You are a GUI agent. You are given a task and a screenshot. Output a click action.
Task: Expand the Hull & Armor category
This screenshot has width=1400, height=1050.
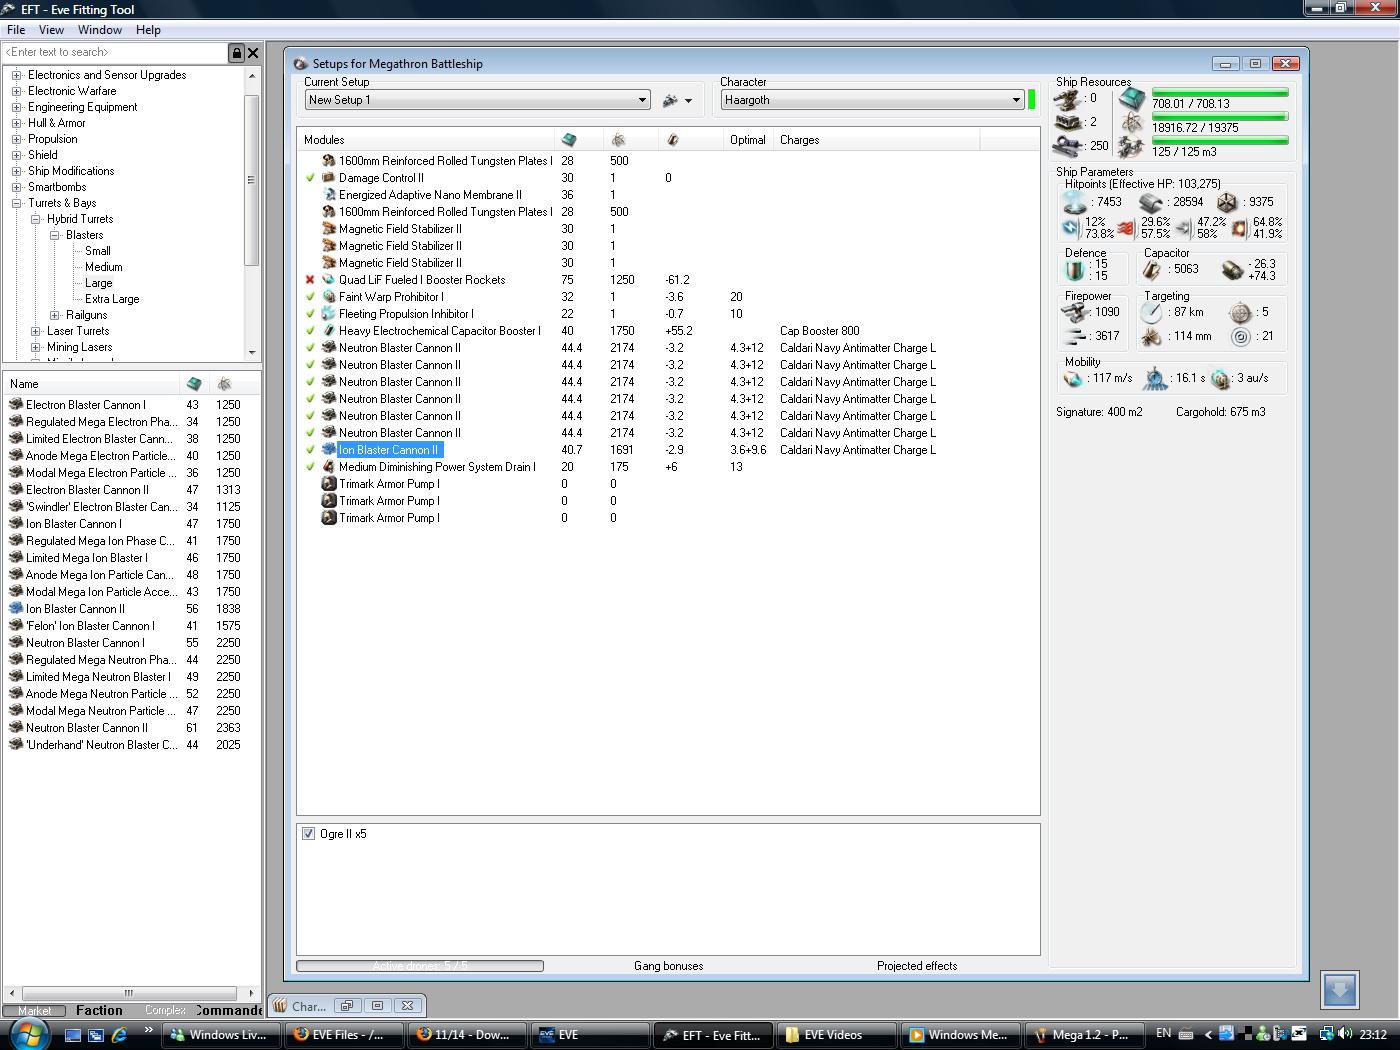click(x=17, y=123)
